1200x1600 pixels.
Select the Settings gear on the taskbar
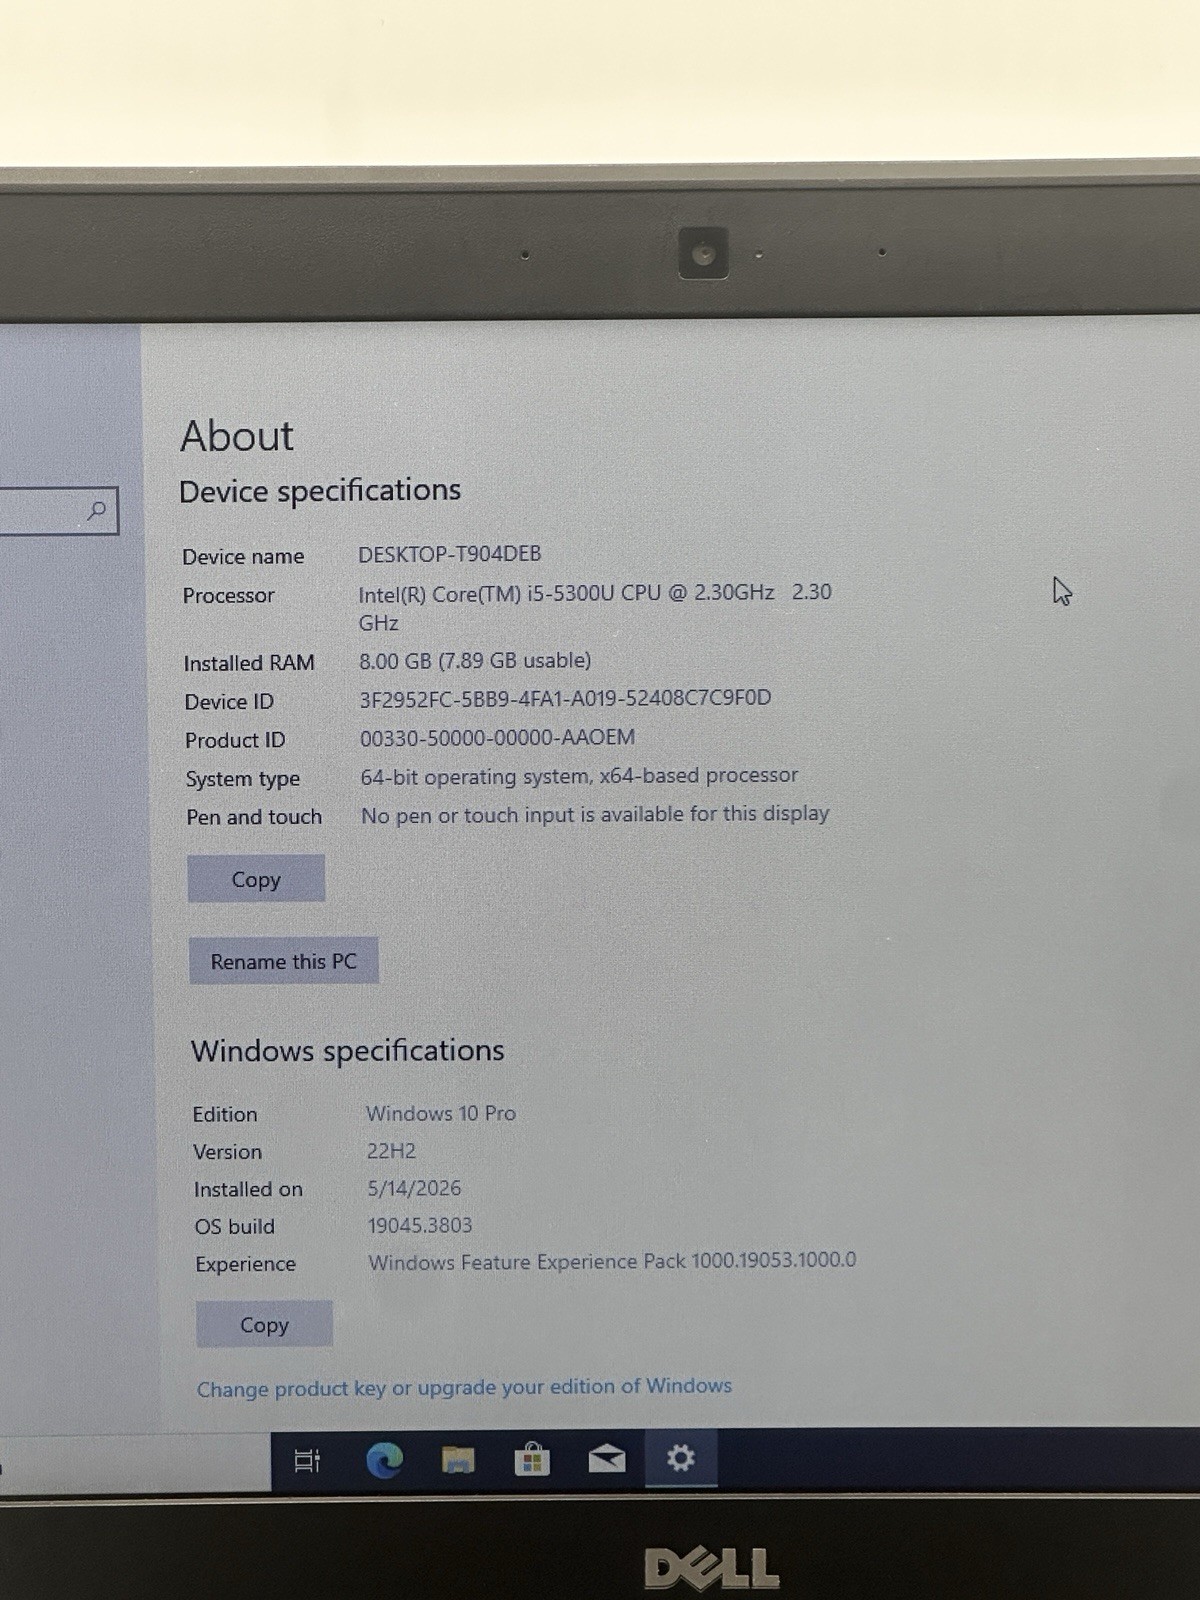(681, 1458)
